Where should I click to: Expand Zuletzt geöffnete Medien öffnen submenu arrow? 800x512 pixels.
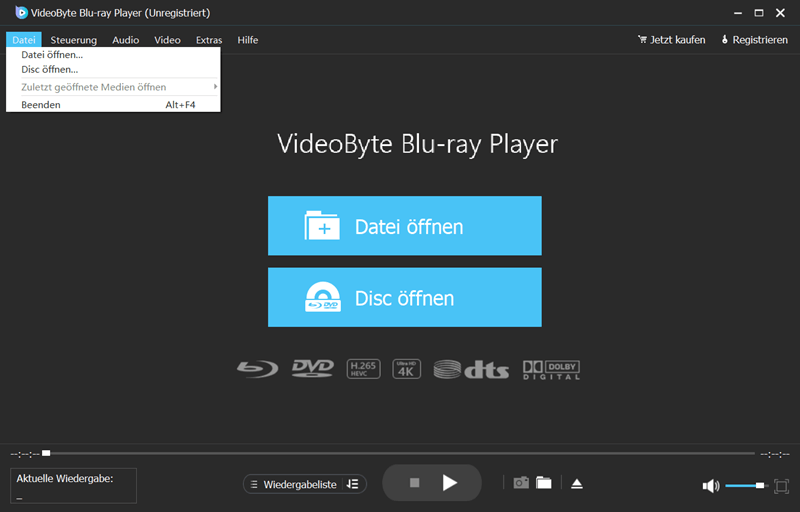215,87
